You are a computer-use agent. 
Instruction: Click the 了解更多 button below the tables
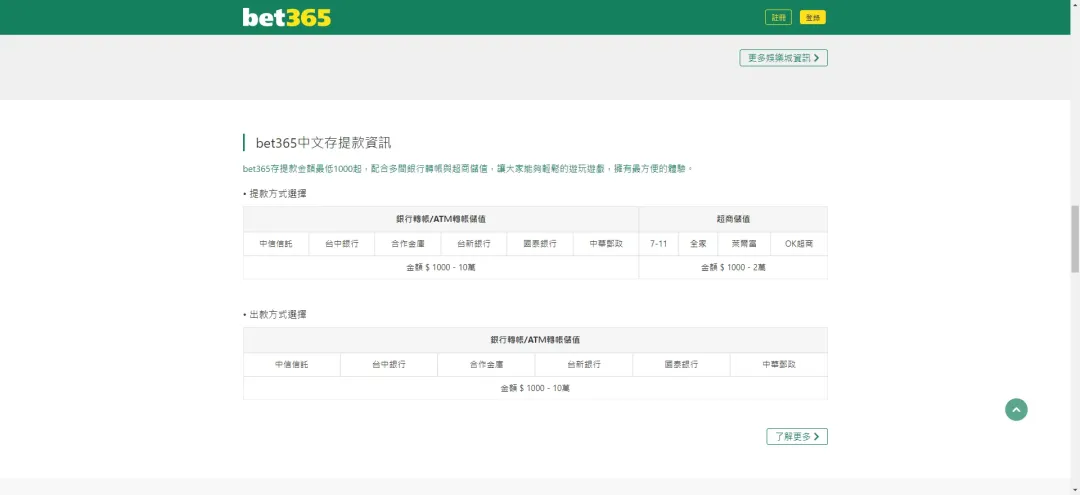click(797, 436)
